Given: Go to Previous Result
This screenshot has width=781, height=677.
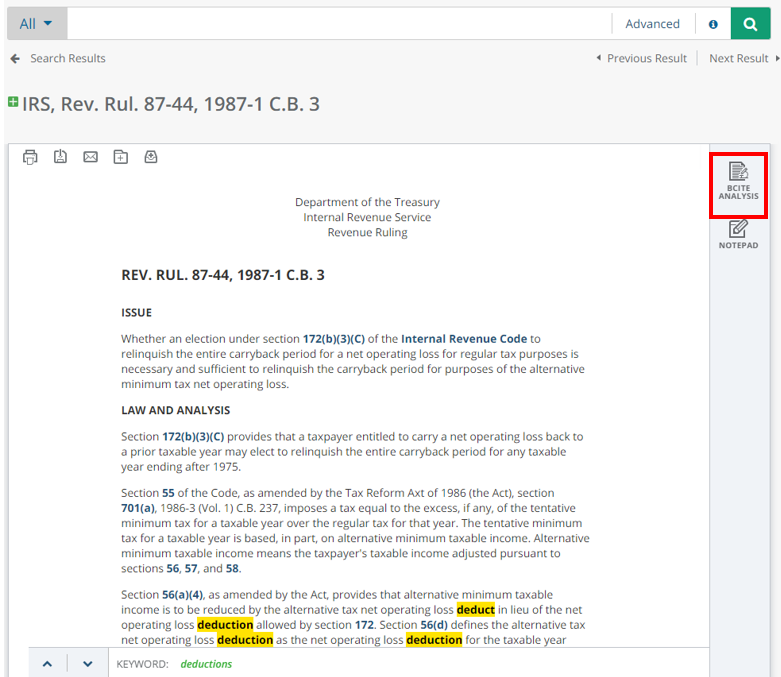Looking at the screenshot, I should (641, 58).
